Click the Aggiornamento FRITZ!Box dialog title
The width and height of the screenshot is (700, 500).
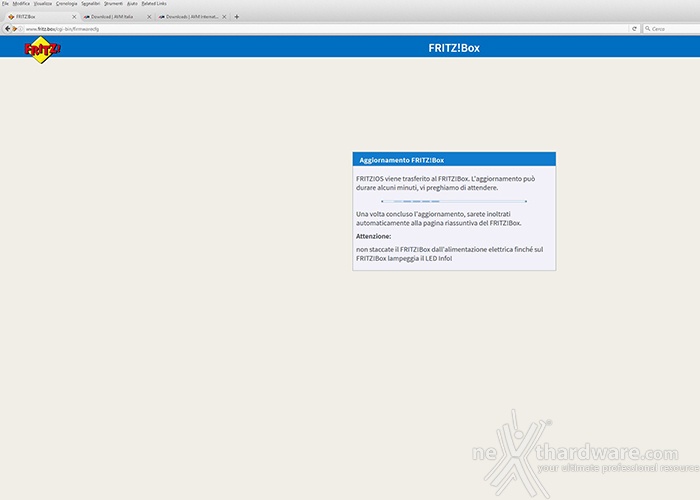coord(401,160)
